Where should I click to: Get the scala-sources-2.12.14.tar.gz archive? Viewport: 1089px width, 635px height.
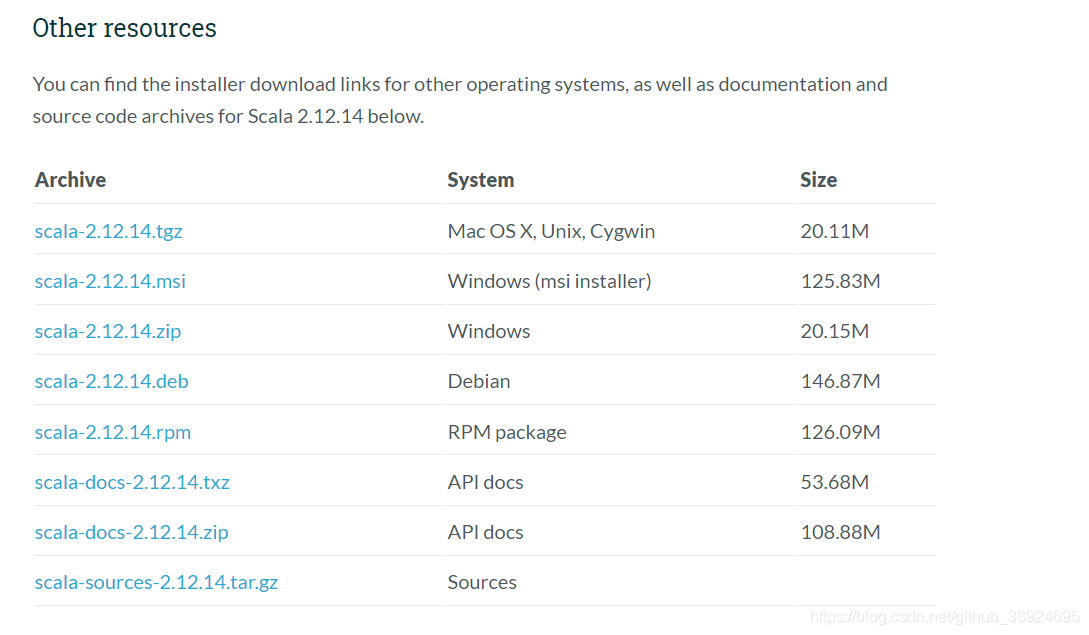pyautogui.click(x=156, y=582)
